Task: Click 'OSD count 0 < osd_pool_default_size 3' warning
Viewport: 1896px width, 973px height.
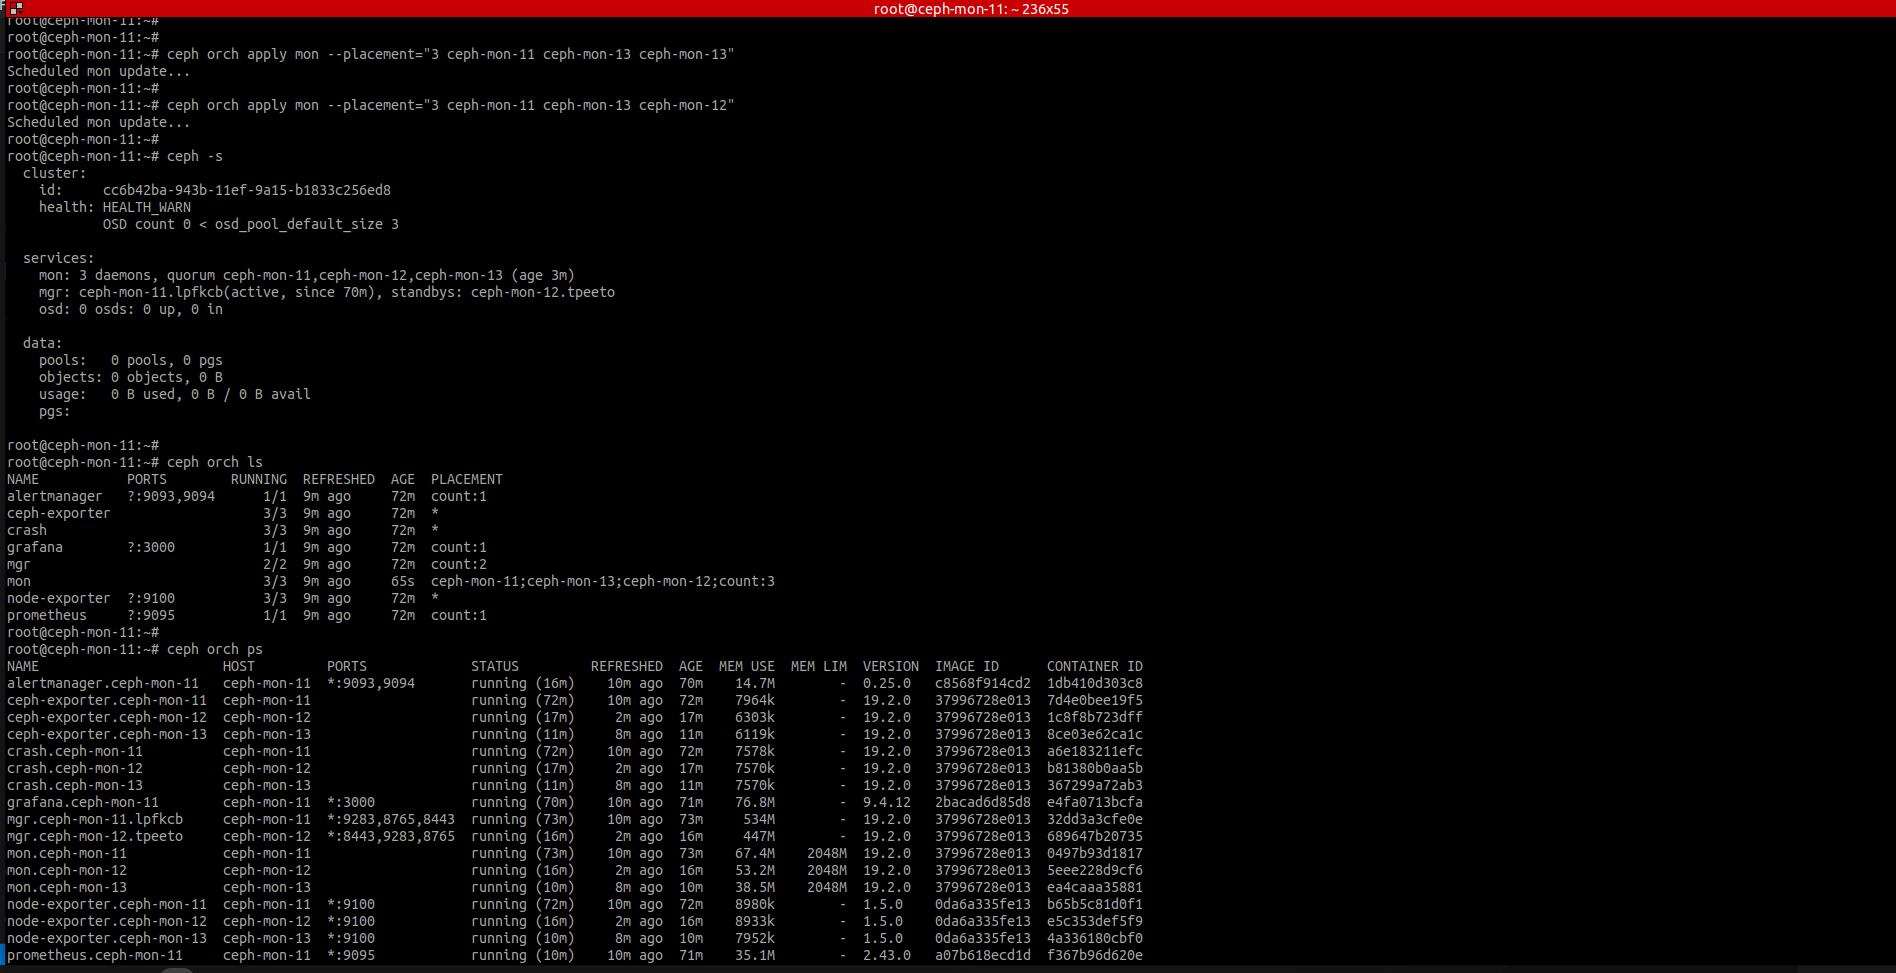Action: coord(251,224)
